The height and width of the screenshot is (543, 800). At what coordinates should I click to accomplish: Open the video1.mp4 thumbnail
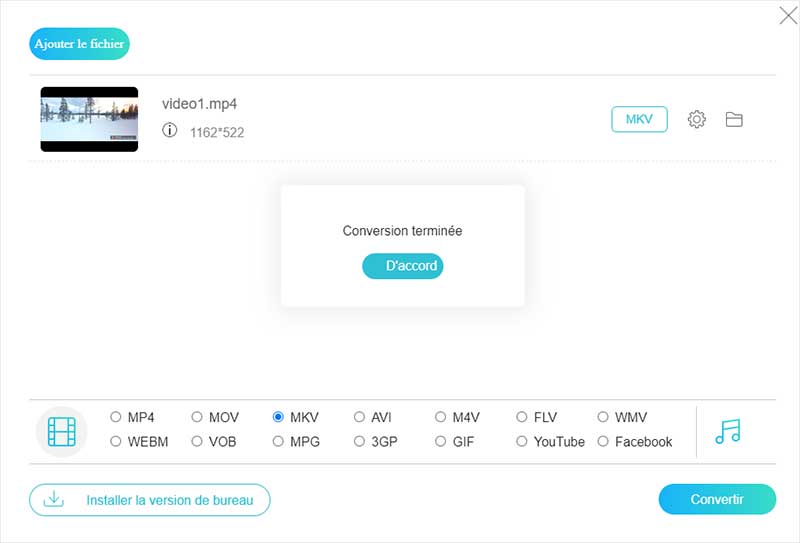coord(89,119)
